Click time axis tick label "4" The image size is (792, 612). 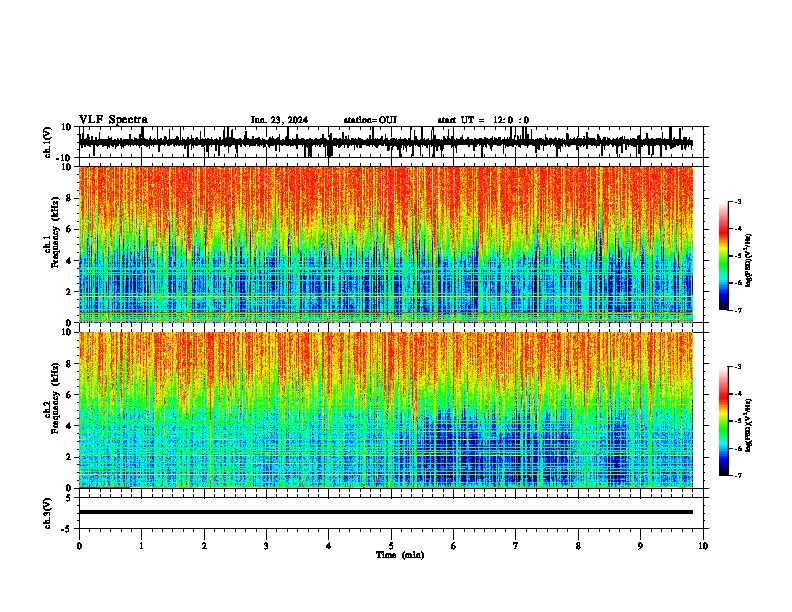click(329, 546)
